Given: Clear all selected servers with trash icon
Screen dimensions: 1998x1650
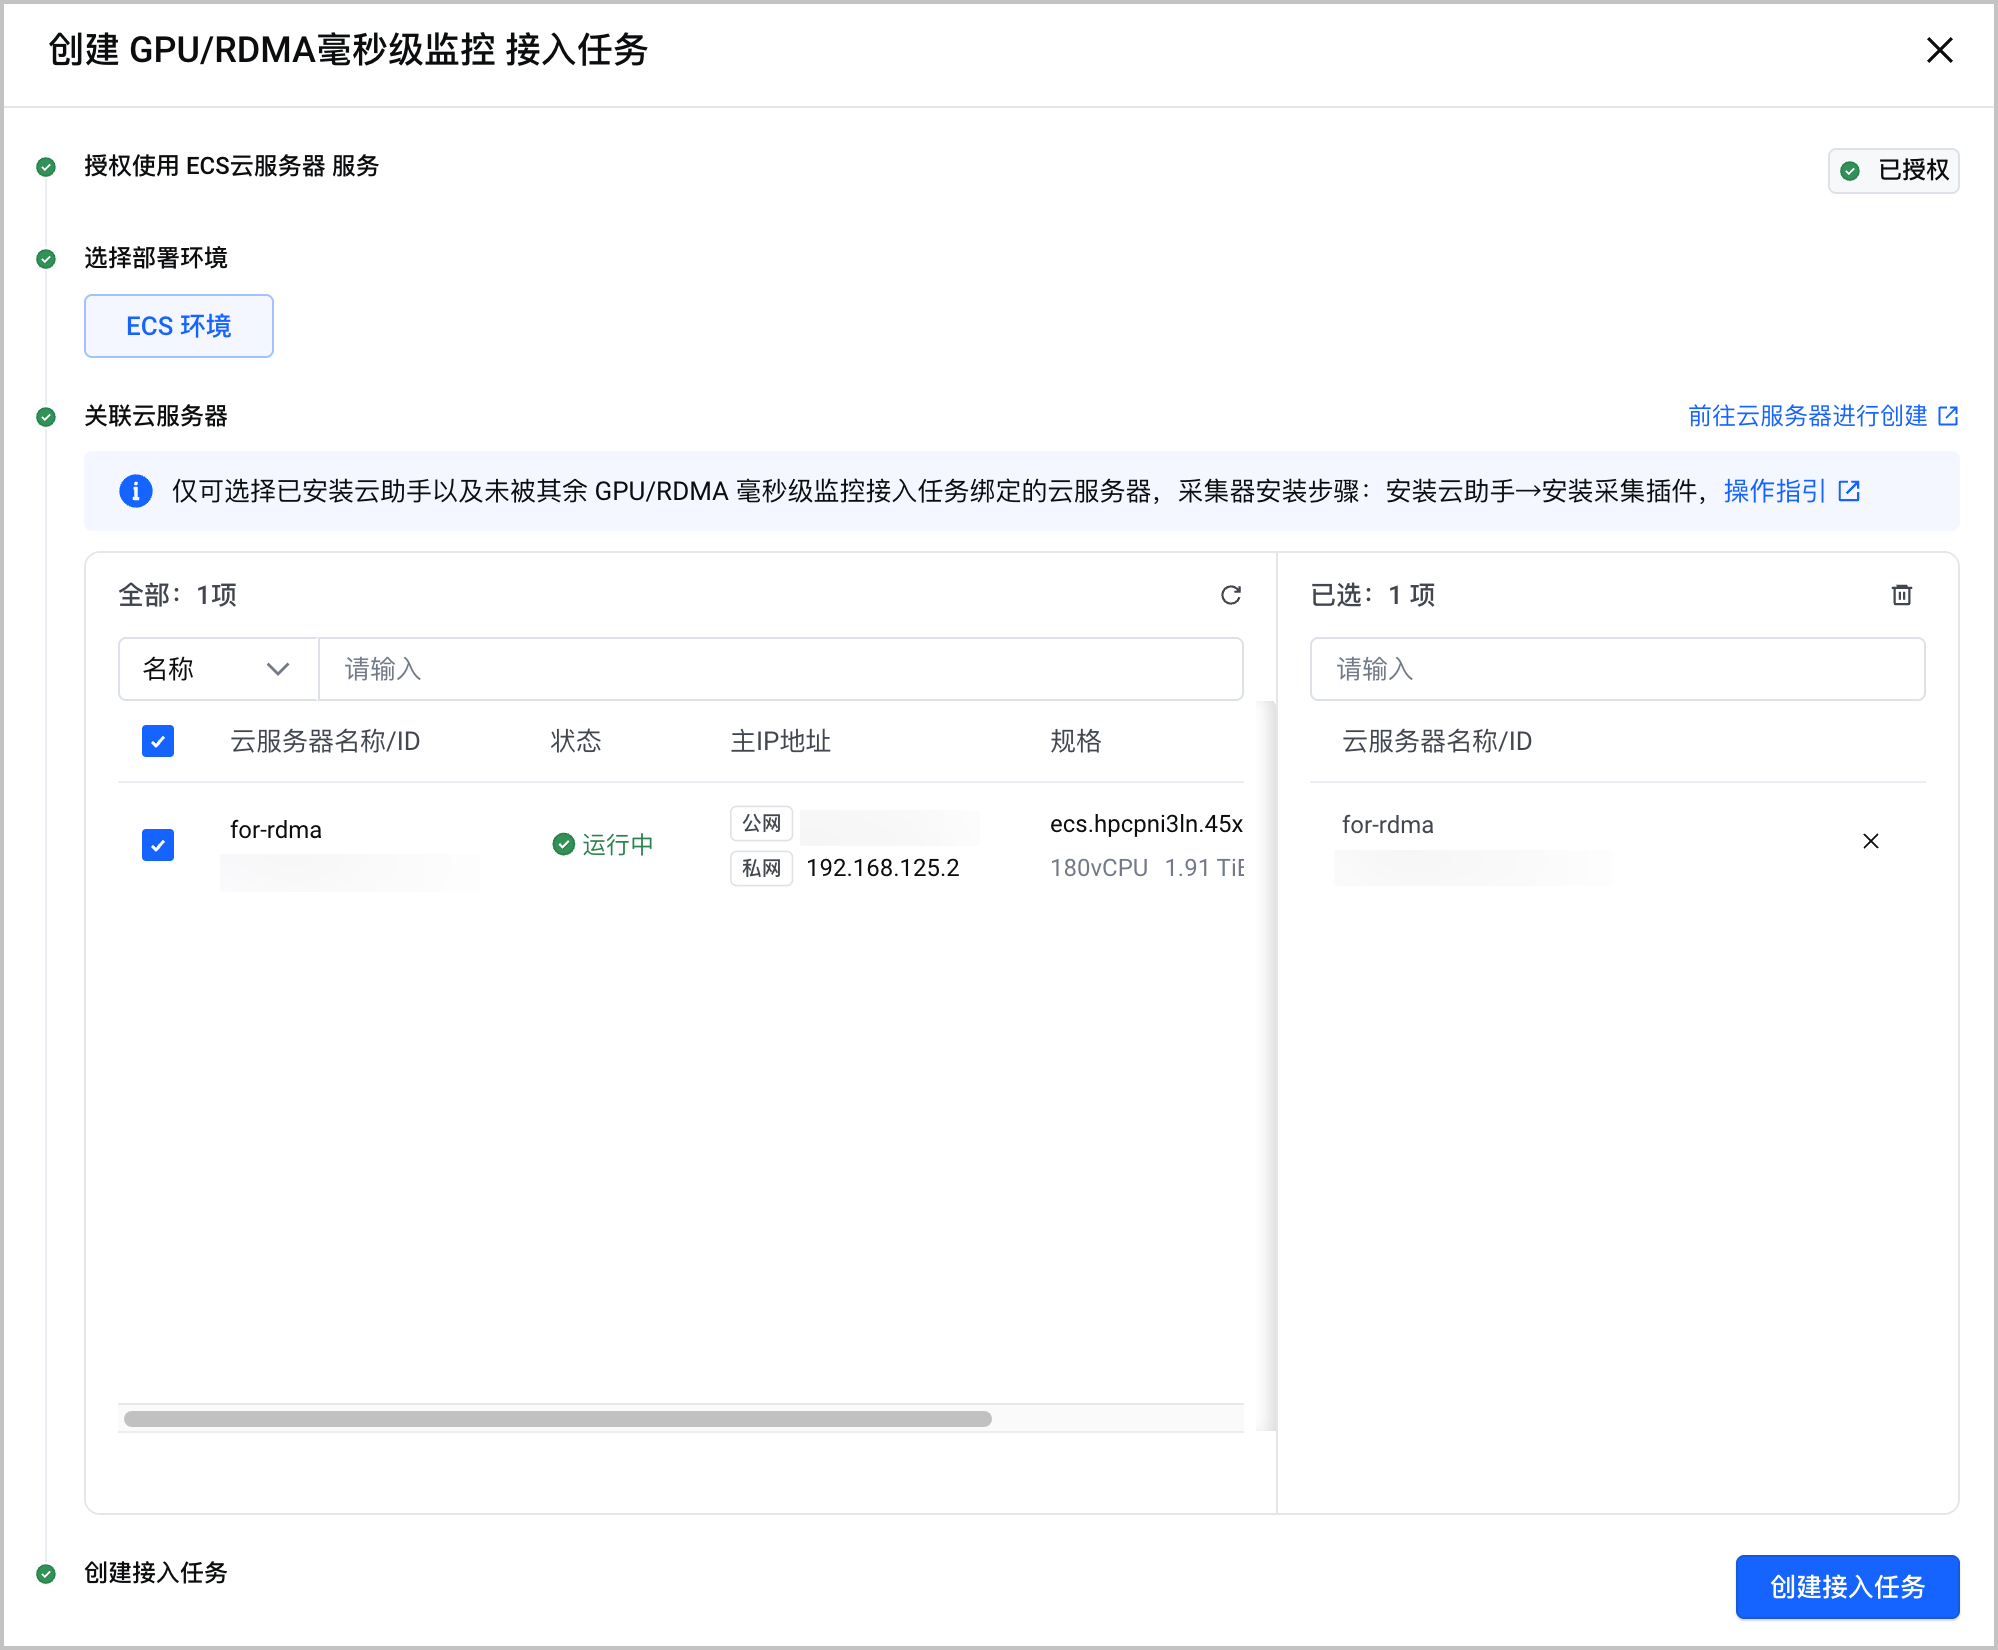Looking at the screenshot, I should tap(1902, 595).
